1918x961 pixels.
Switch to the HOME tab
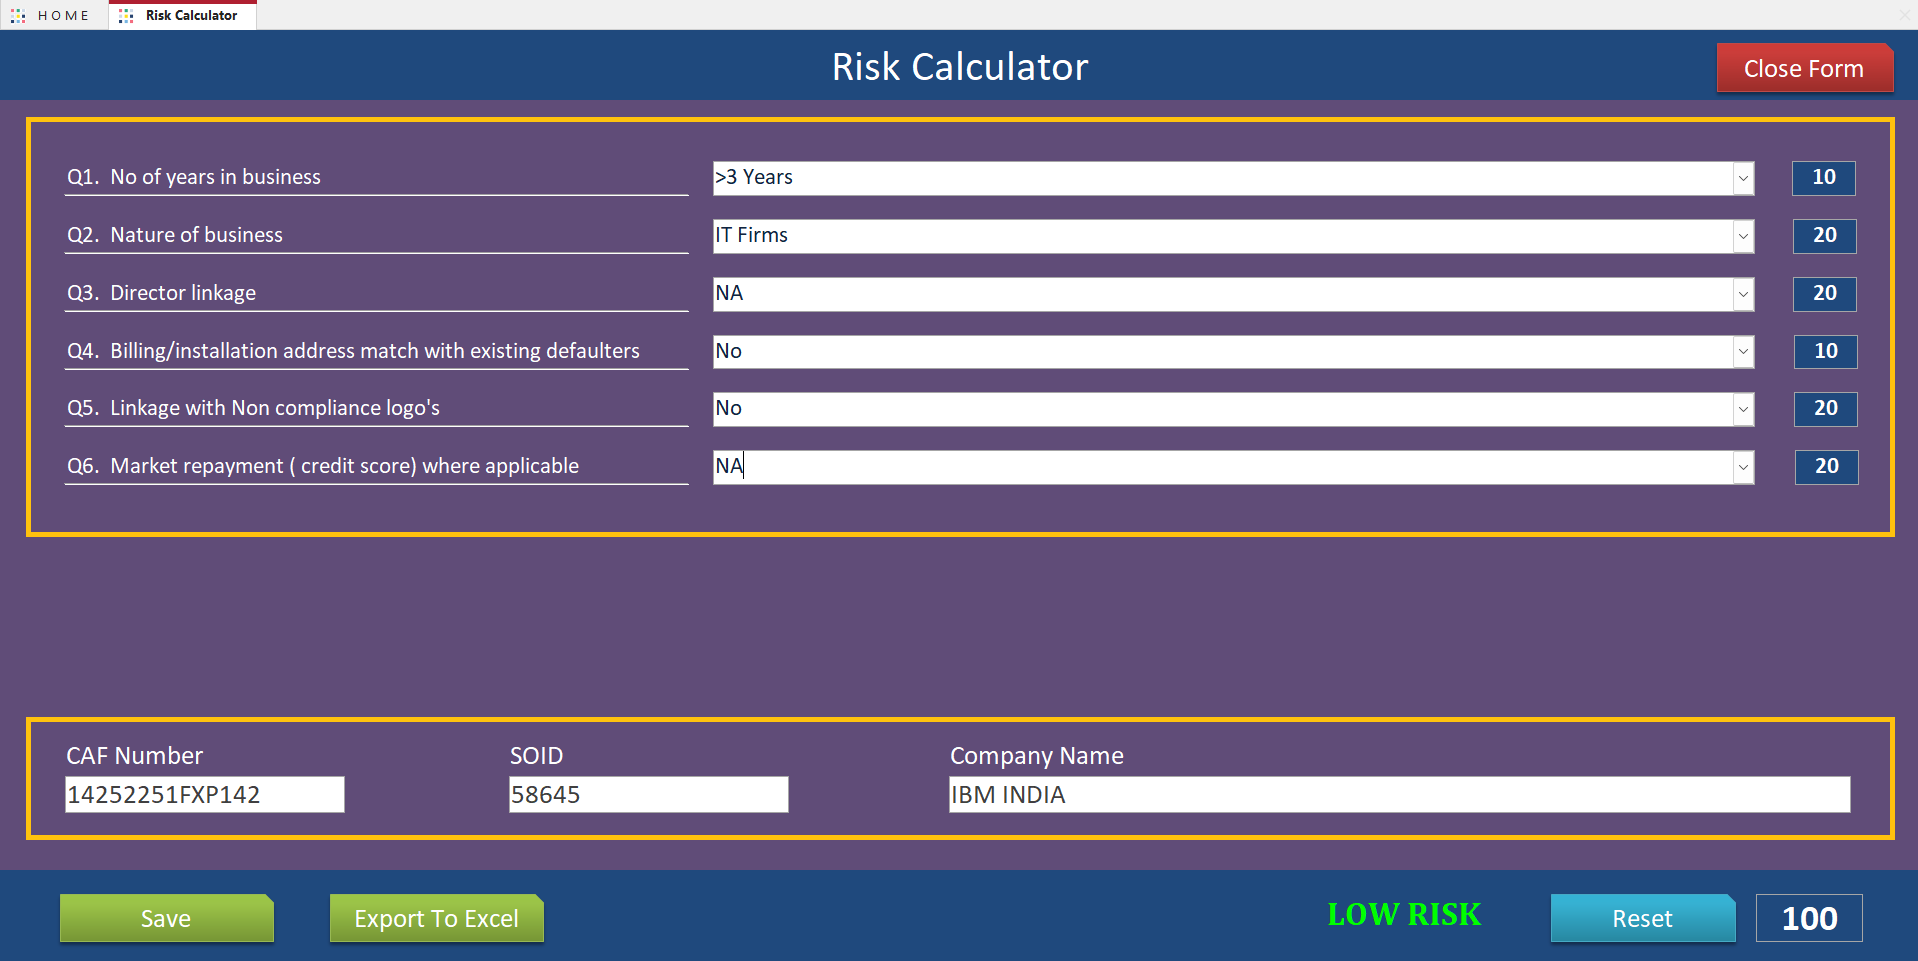click(60, 15)
